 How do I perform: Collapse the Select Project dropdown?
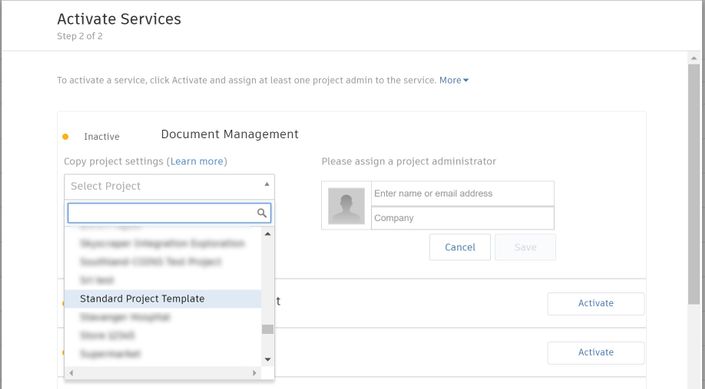tap(169, 186)
